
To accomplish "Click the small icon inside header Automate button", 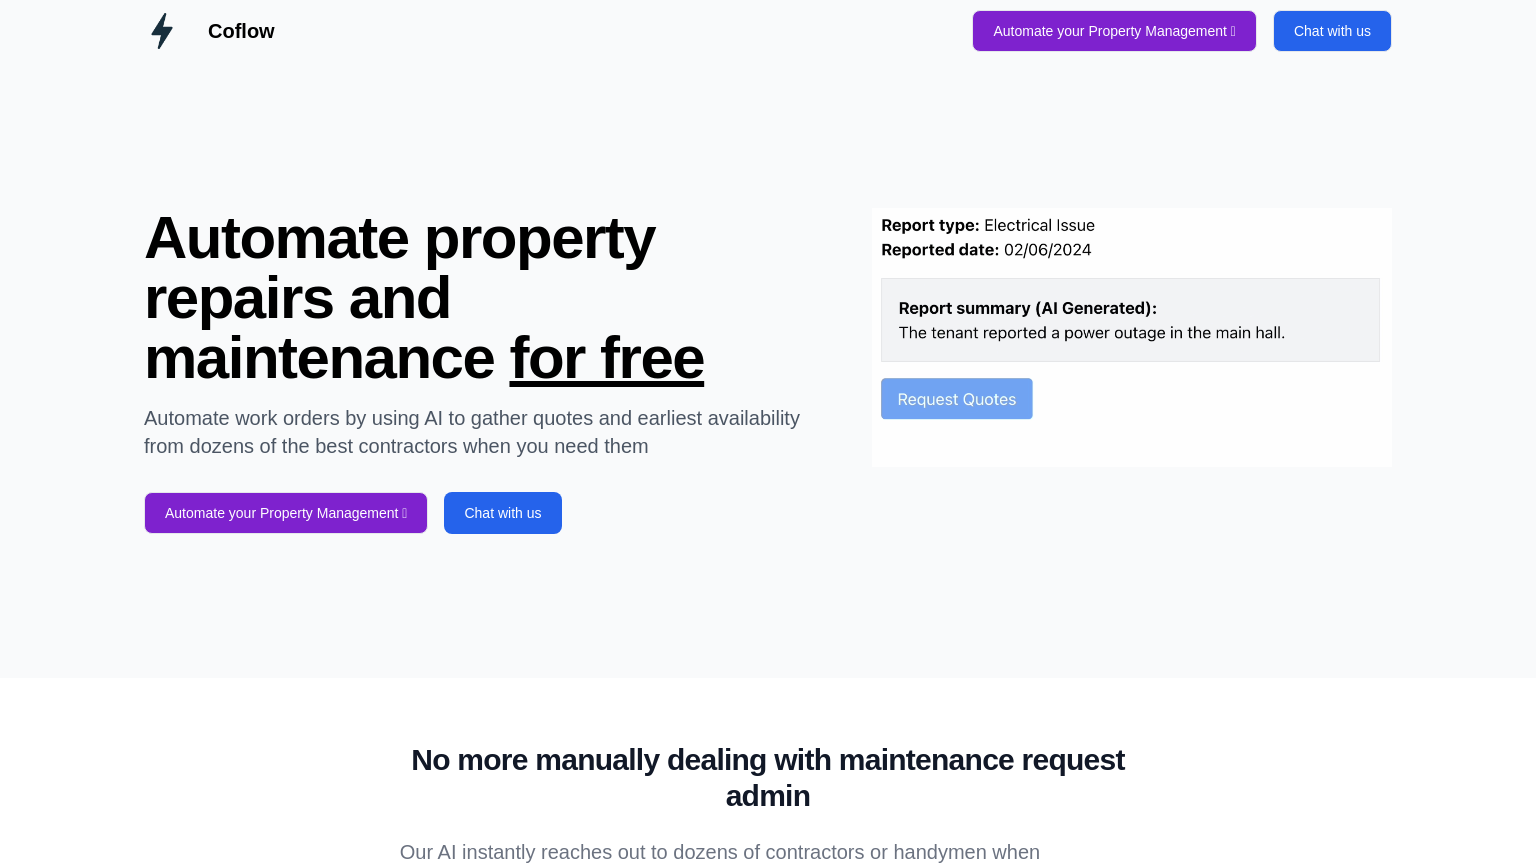I will [x=1233, y=32].
